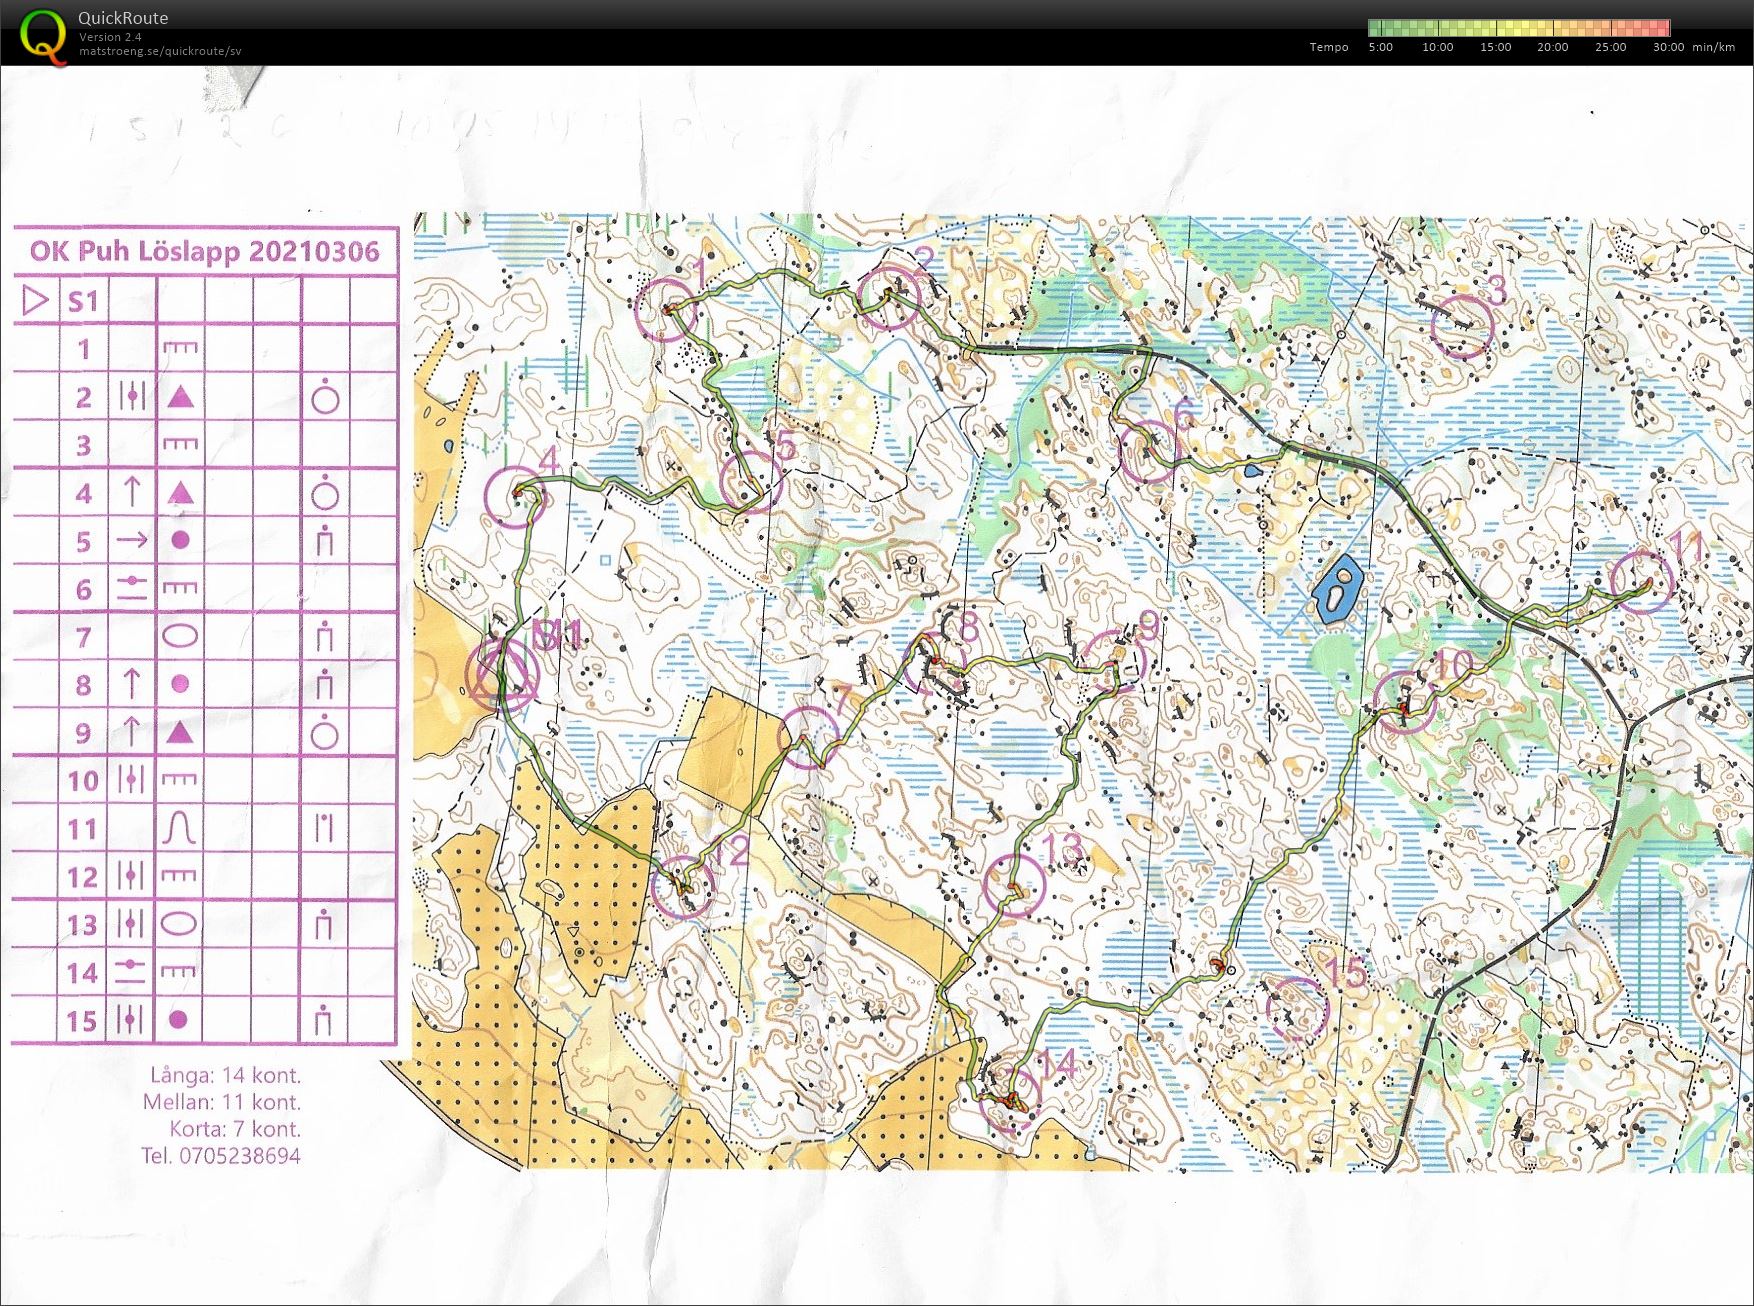Click the start triangle in the S1 row
This screenshot has width=1754, height=1306.
(x=35, y=300)
